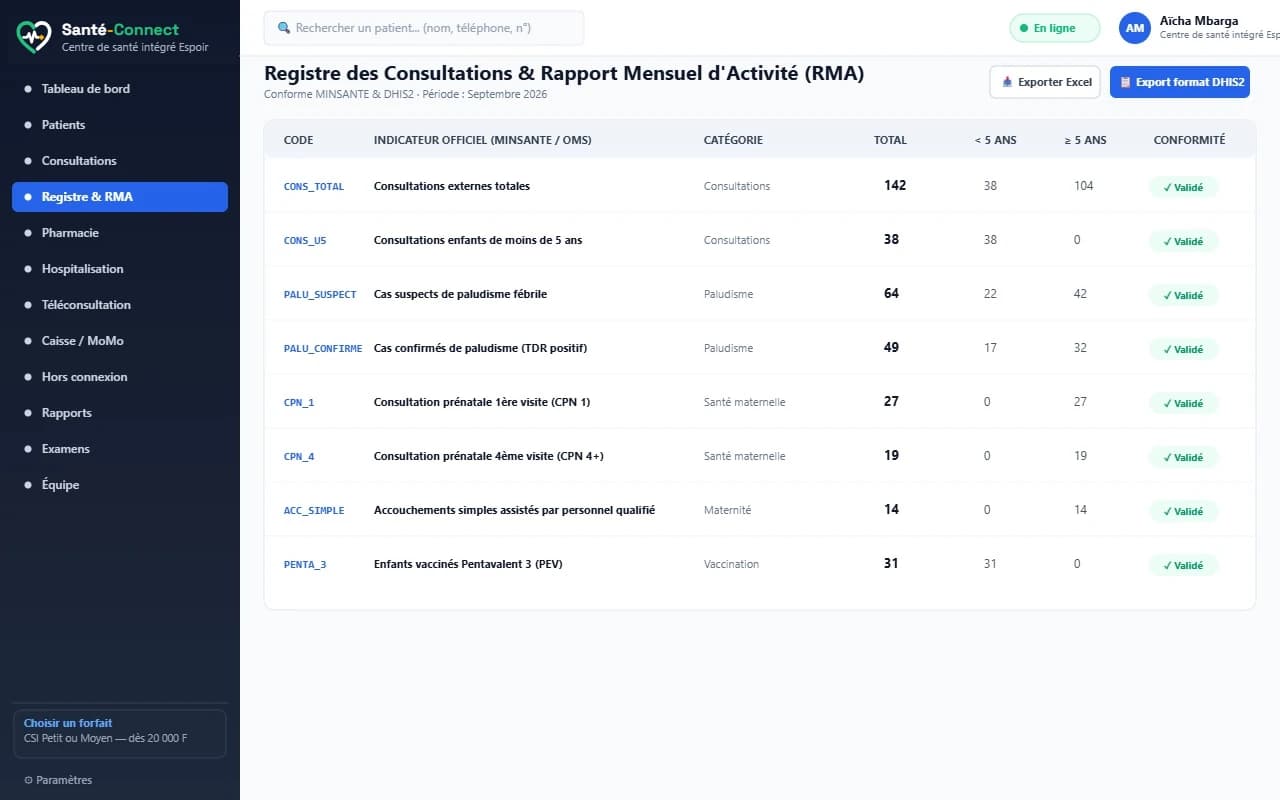Navigate to Hospitalisation
1280x800 pixels.
[x=120, y=269]
